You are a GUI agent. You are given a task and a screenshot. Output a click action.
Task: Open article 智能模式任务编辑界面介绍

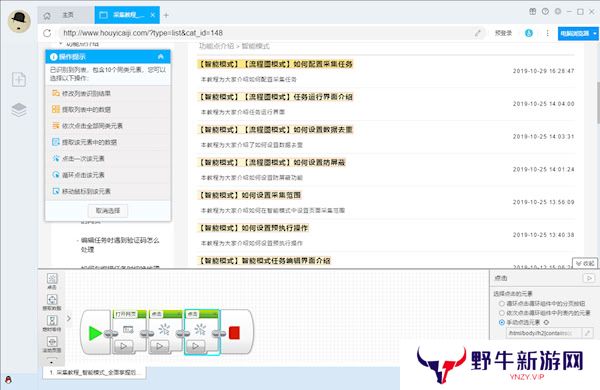pos(264,261)
